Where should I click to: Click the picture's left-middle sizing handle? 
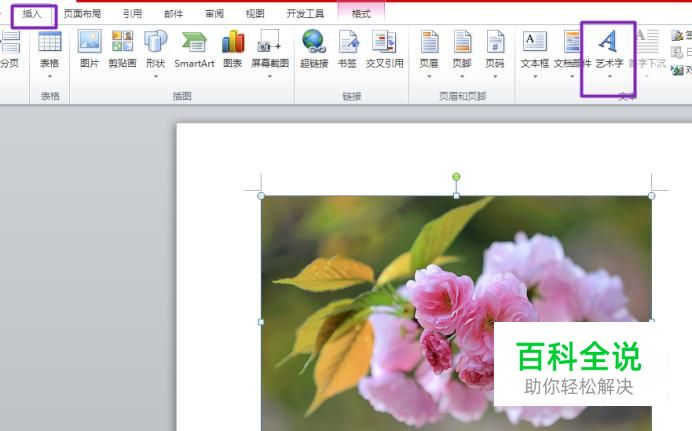tap(261, 322)
